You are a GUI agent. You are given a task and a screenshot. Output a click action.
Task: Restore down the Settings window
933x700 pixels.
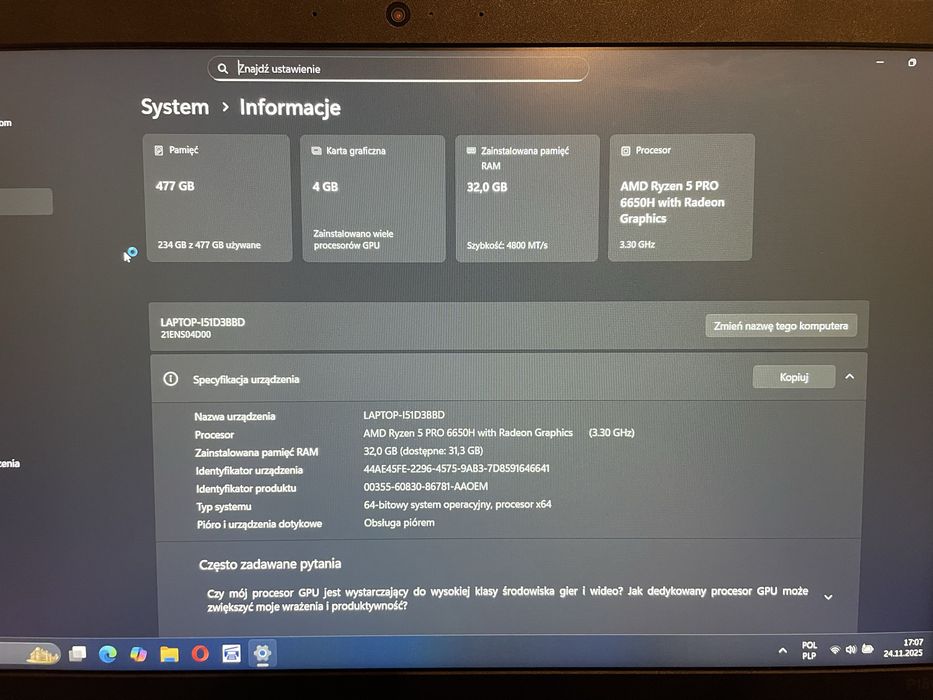tap(912, 62)
